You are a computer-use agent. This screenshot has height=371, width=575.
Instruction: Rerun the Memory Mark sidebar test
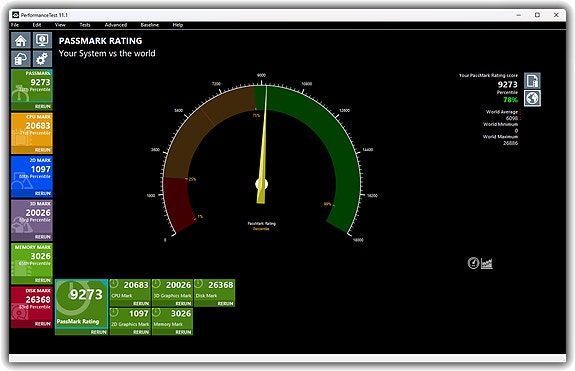click(x=43, y=280)
